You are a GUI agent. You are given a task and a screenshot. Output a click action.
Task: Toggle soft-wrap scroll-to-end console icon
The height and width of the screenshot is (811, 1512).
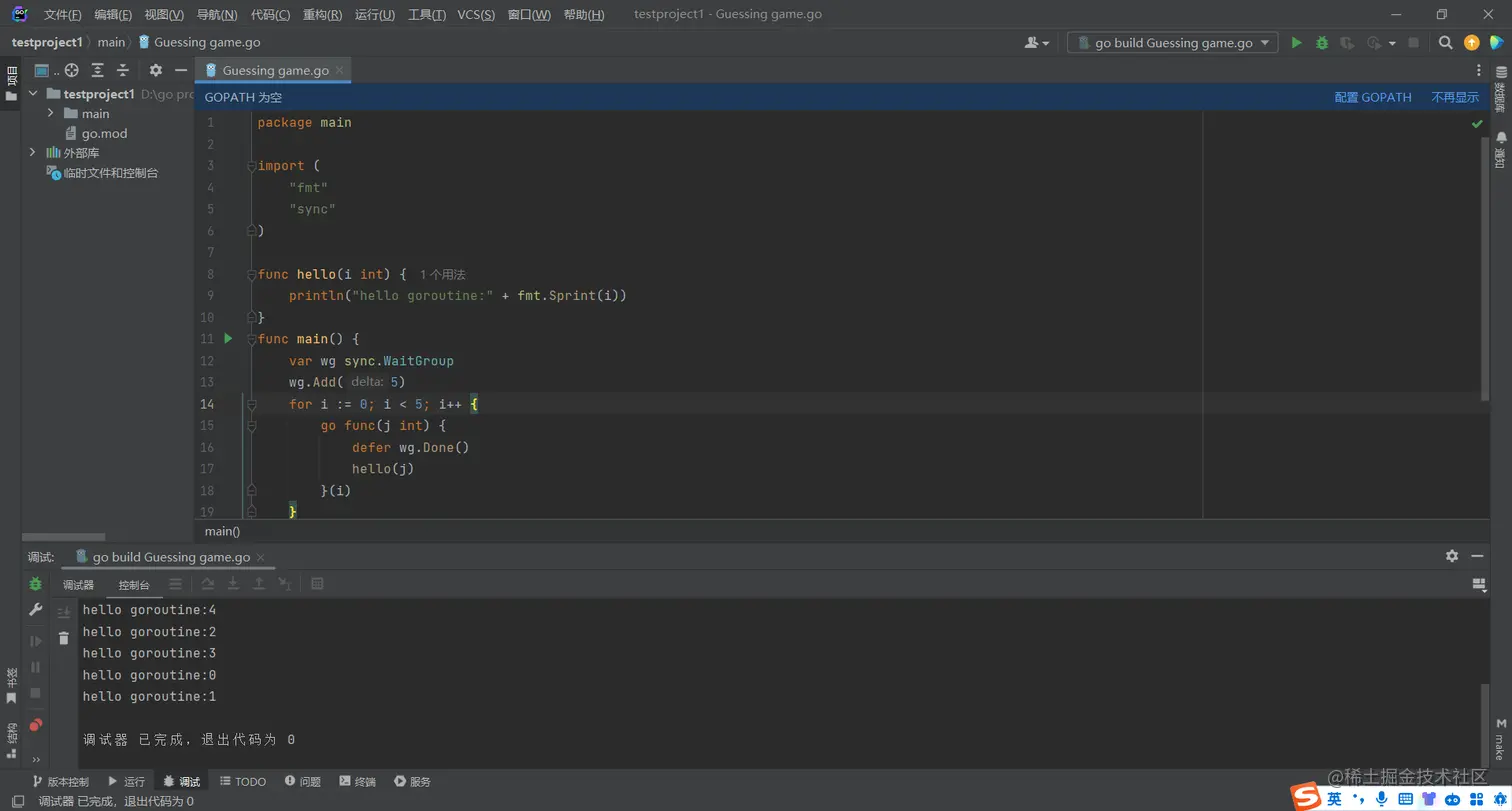coord(64,612)
